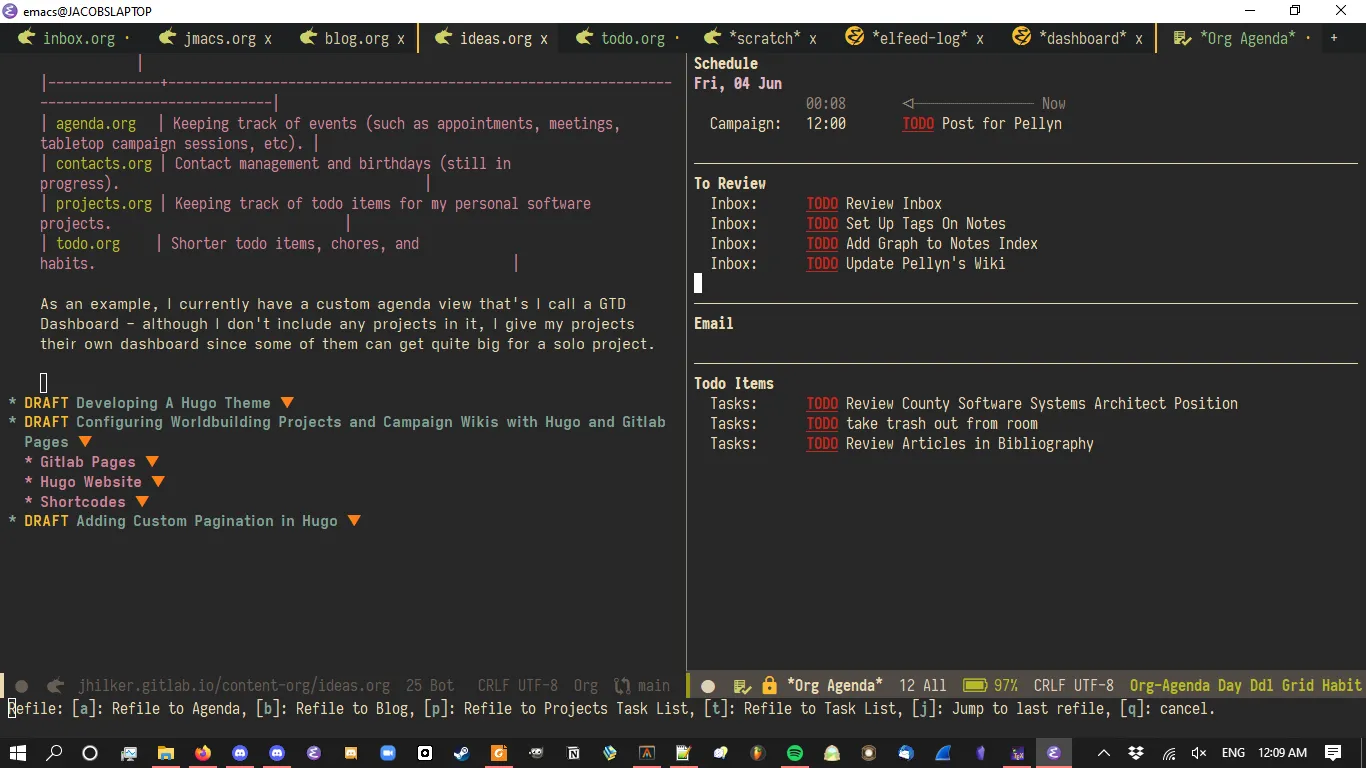Switch to the blog.org tab

tap(356, 39)
